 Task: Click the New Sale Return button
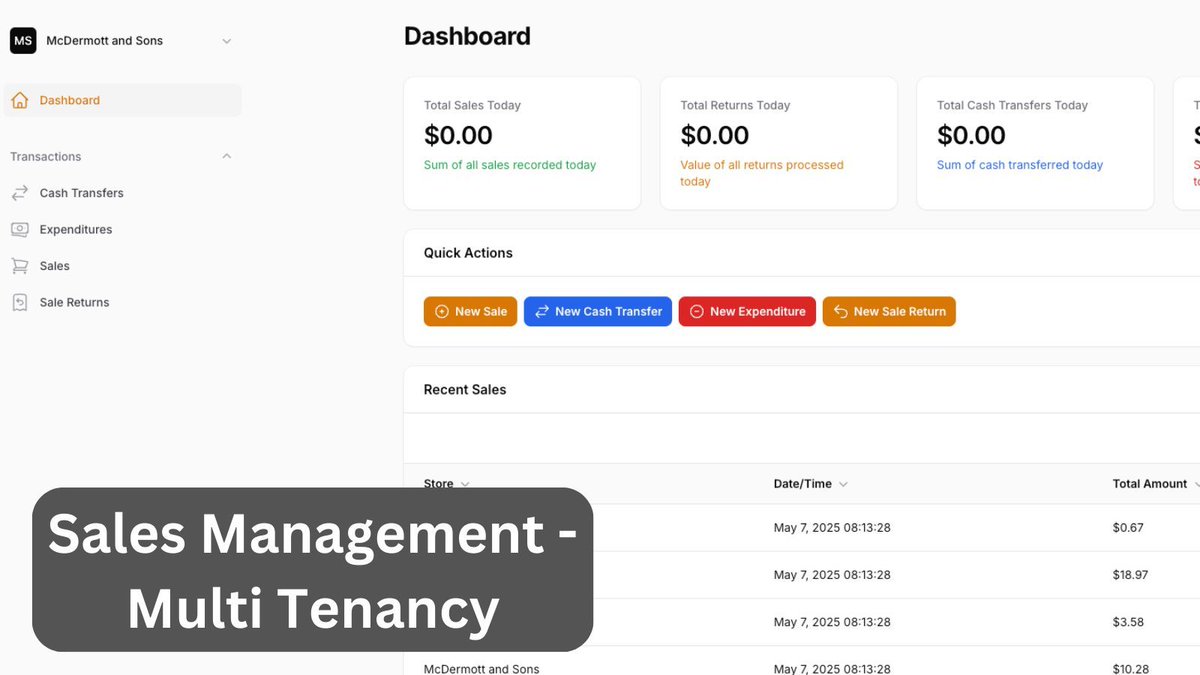pos(889,312)
